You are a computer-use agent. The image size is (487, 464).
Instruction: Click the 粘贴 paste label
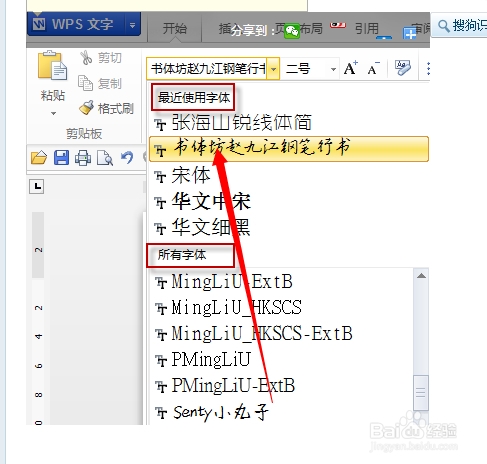click(x=53, y=96)
